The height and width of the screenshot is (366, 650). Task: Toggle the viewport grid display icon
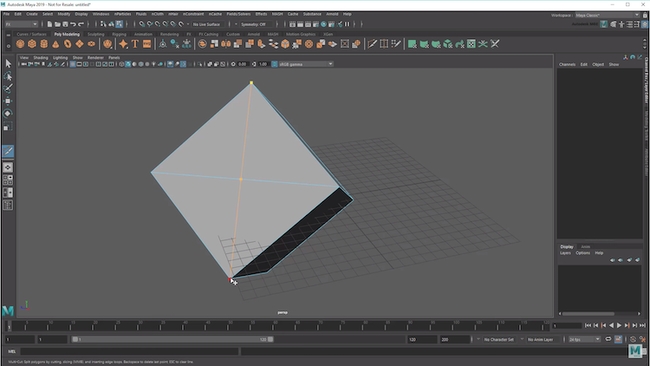(73, 64)
